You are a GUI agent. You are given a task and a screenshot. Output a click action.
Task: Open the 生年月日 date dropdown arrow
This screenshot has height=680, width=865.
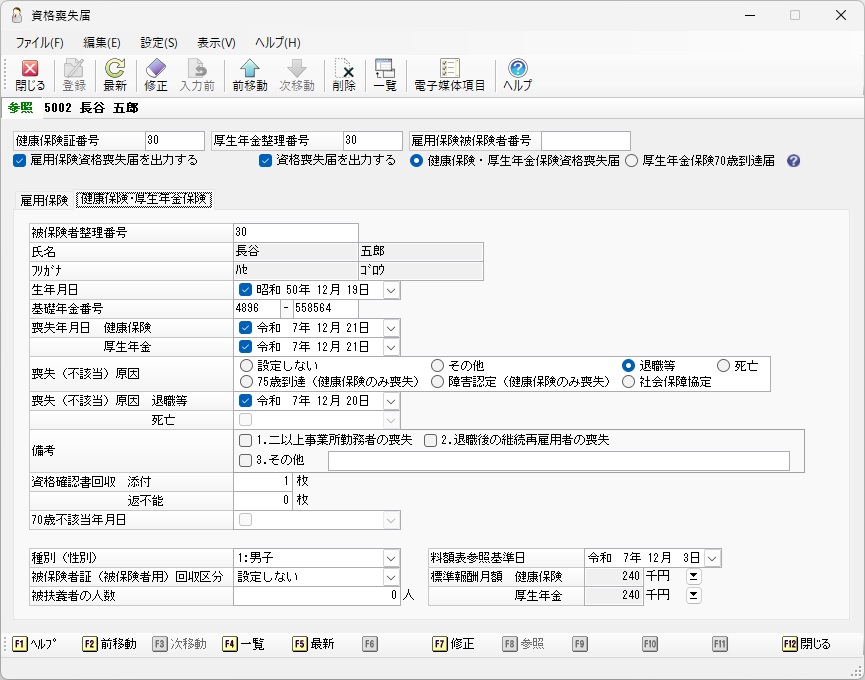tap(391, 290)
